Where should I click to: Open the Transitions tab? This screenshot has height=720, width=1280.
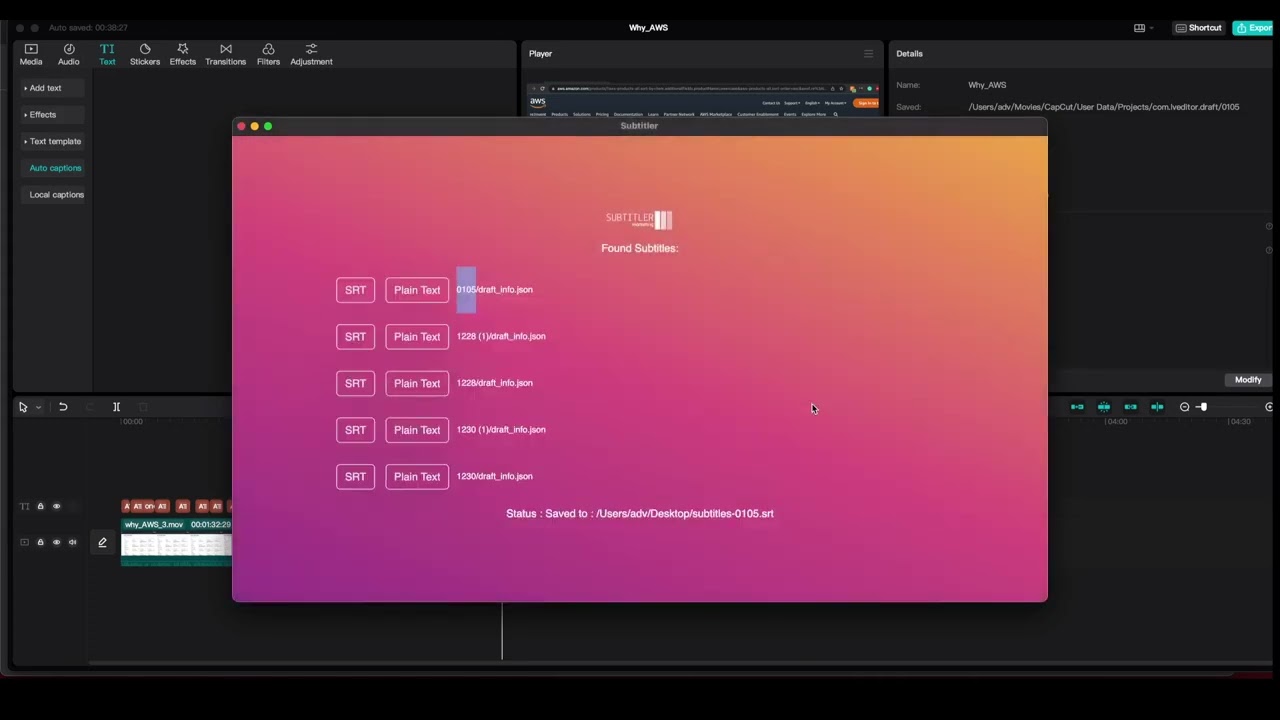pyautogui.click(x=225, y=54)
